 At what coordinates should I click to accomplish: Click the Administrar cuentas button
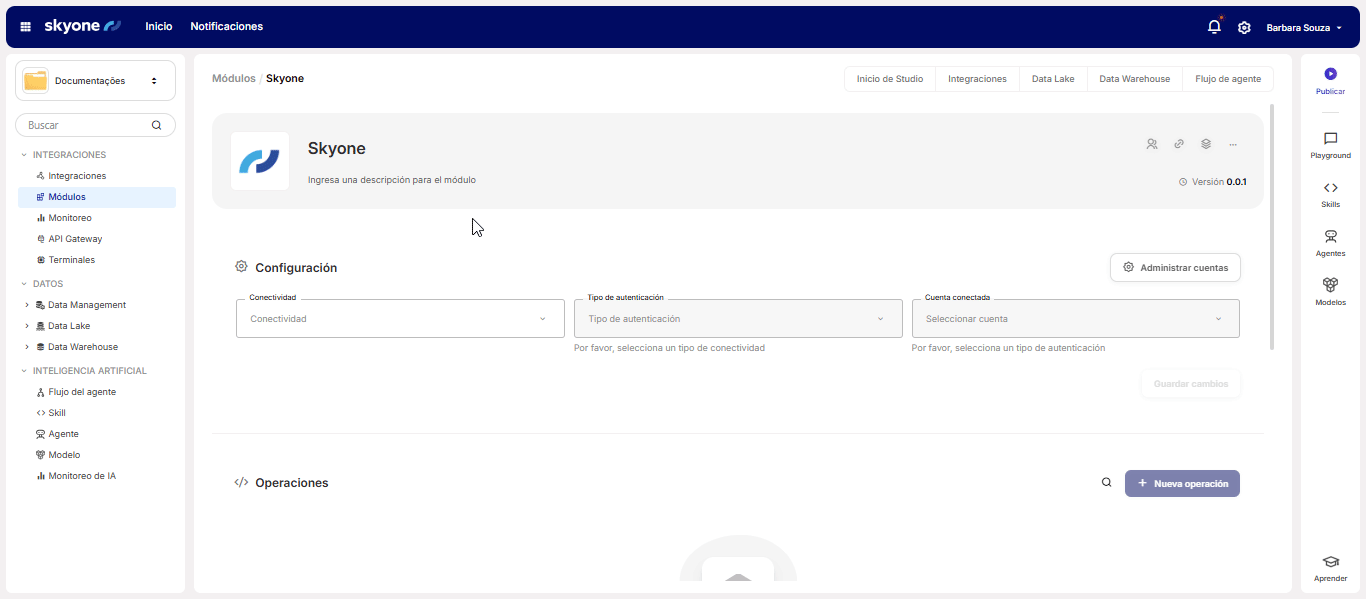pyautogui.click(x=1175, y=268)
